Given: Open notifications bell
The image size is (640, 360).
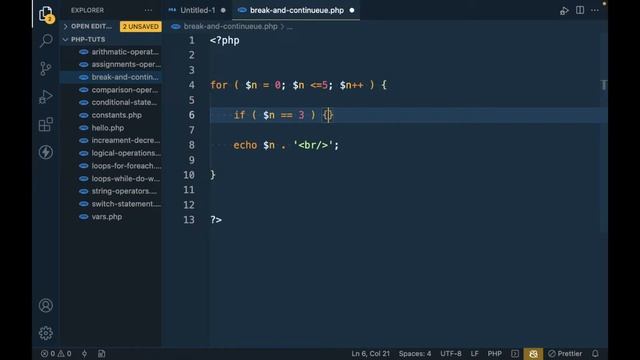Looking at the screenshot, I should [x=595, y=353].
